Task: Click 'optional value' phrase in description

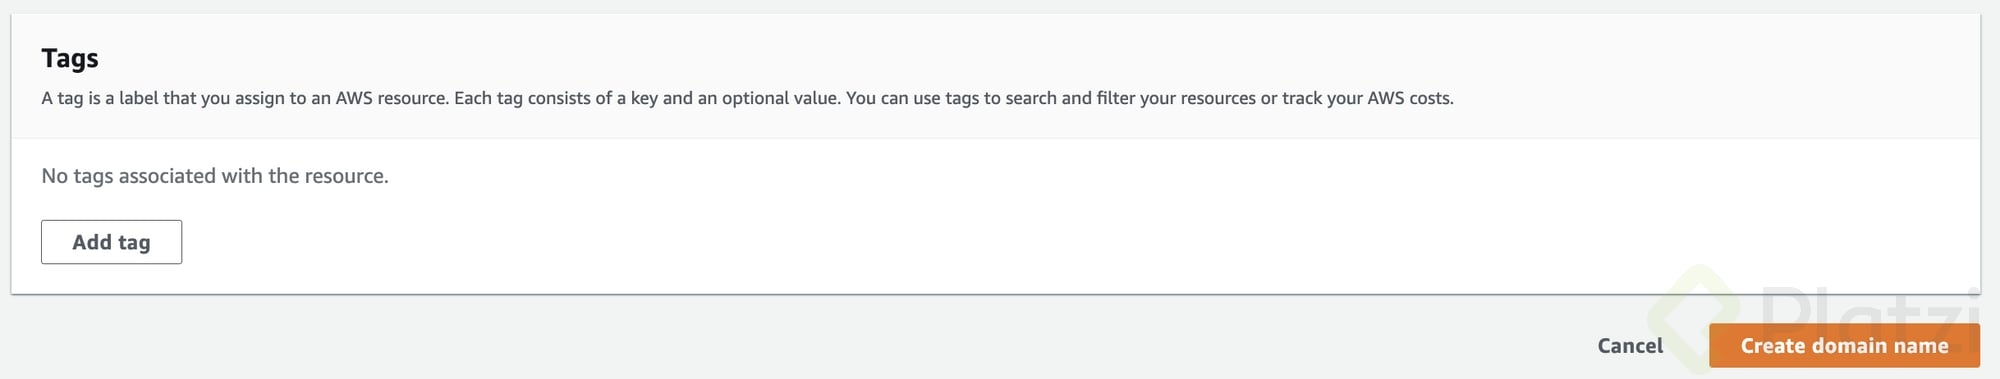Action: pos(780,98)
